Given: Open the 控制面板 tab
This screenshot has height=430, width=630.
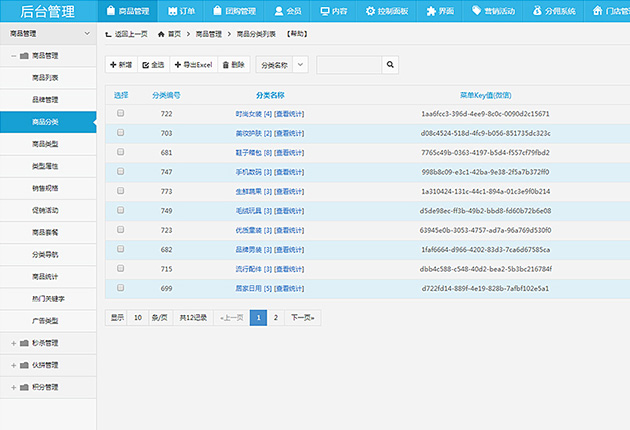Looking at the screenshot, I should tap(386, 11).
